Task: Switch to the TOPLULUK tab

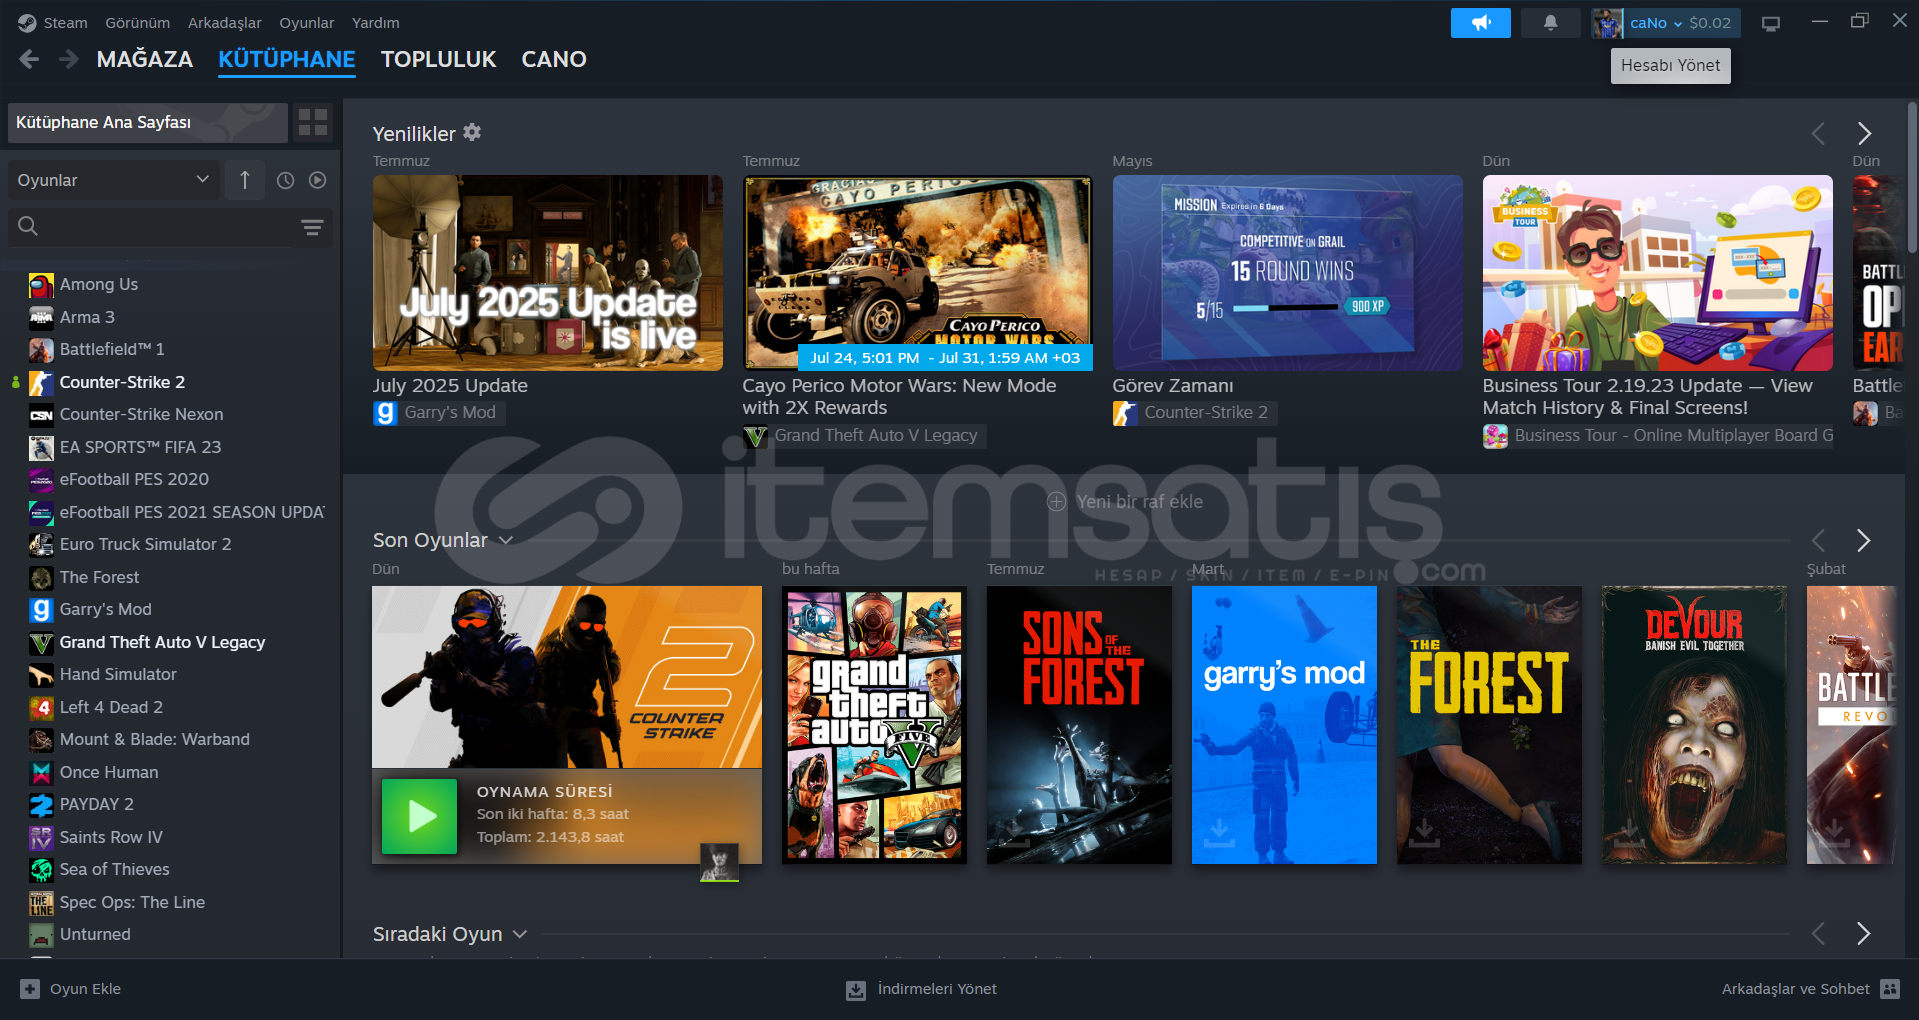Action: 439,59
